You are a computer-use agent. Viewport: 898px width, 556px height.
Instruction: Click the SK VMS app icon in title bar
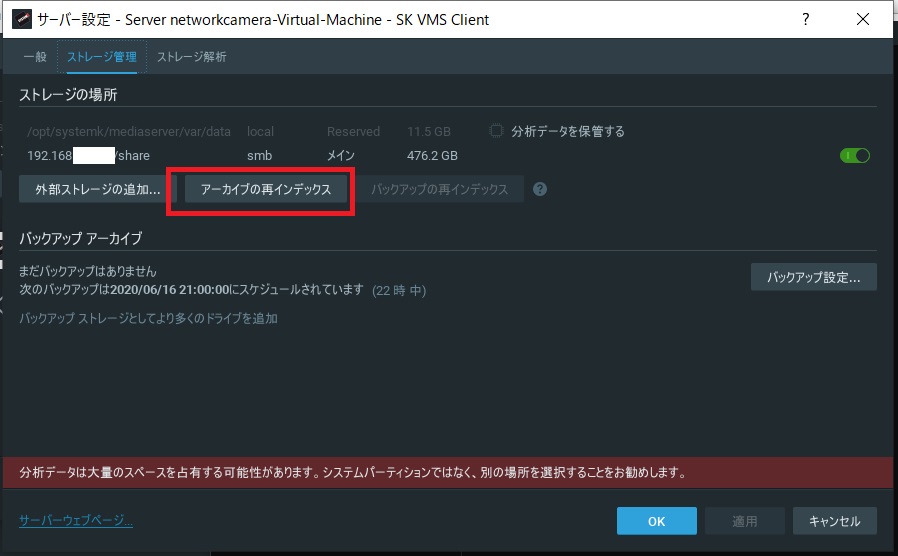click(x=22, y=19)
